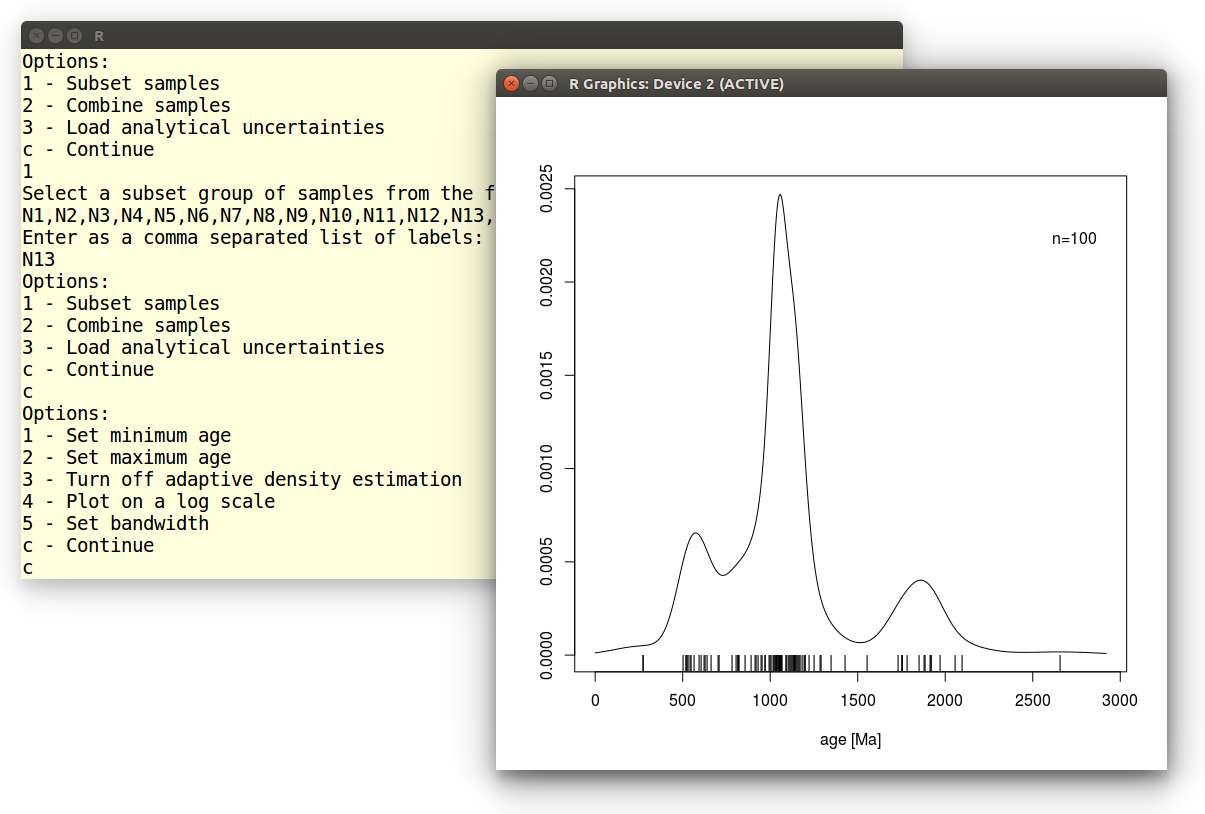Close the R Graphics Device 2 window

(x=511, y=84)
